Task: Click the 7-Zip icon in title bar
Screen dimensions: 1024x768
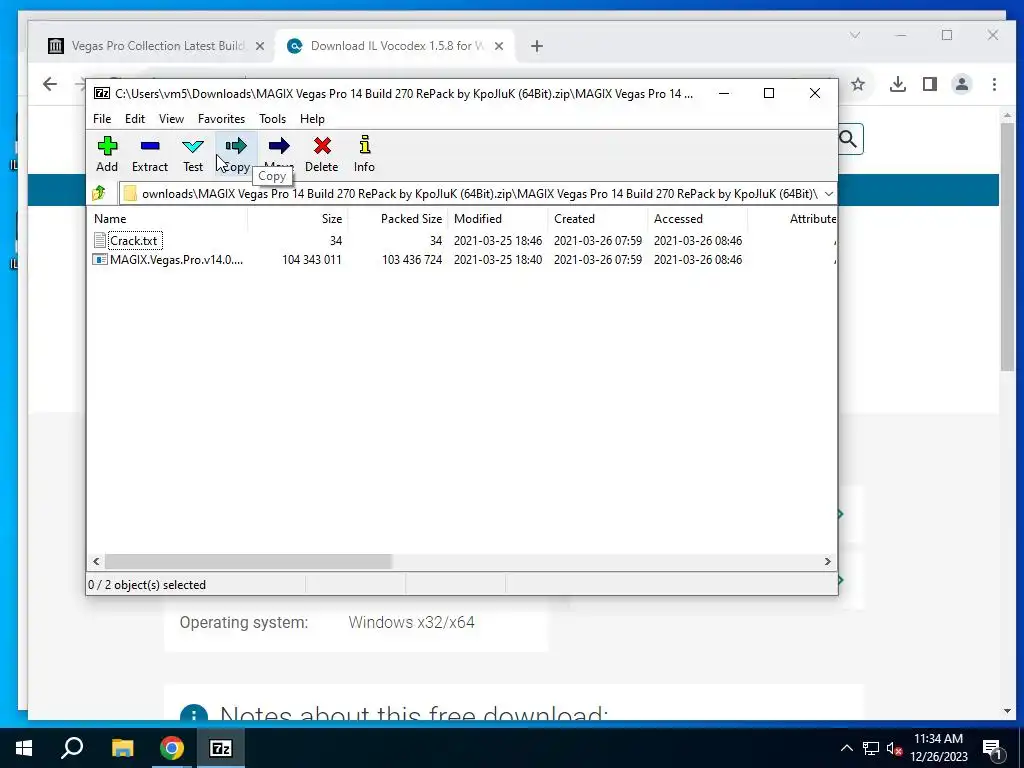Action: [x=102, y=93]
